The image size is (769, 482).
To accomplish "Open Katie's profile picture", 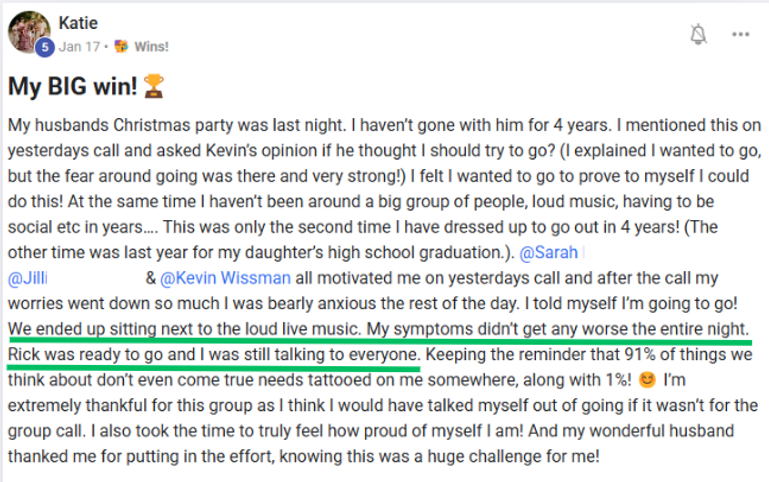I will pyautogui.click(x=29, y=32).
